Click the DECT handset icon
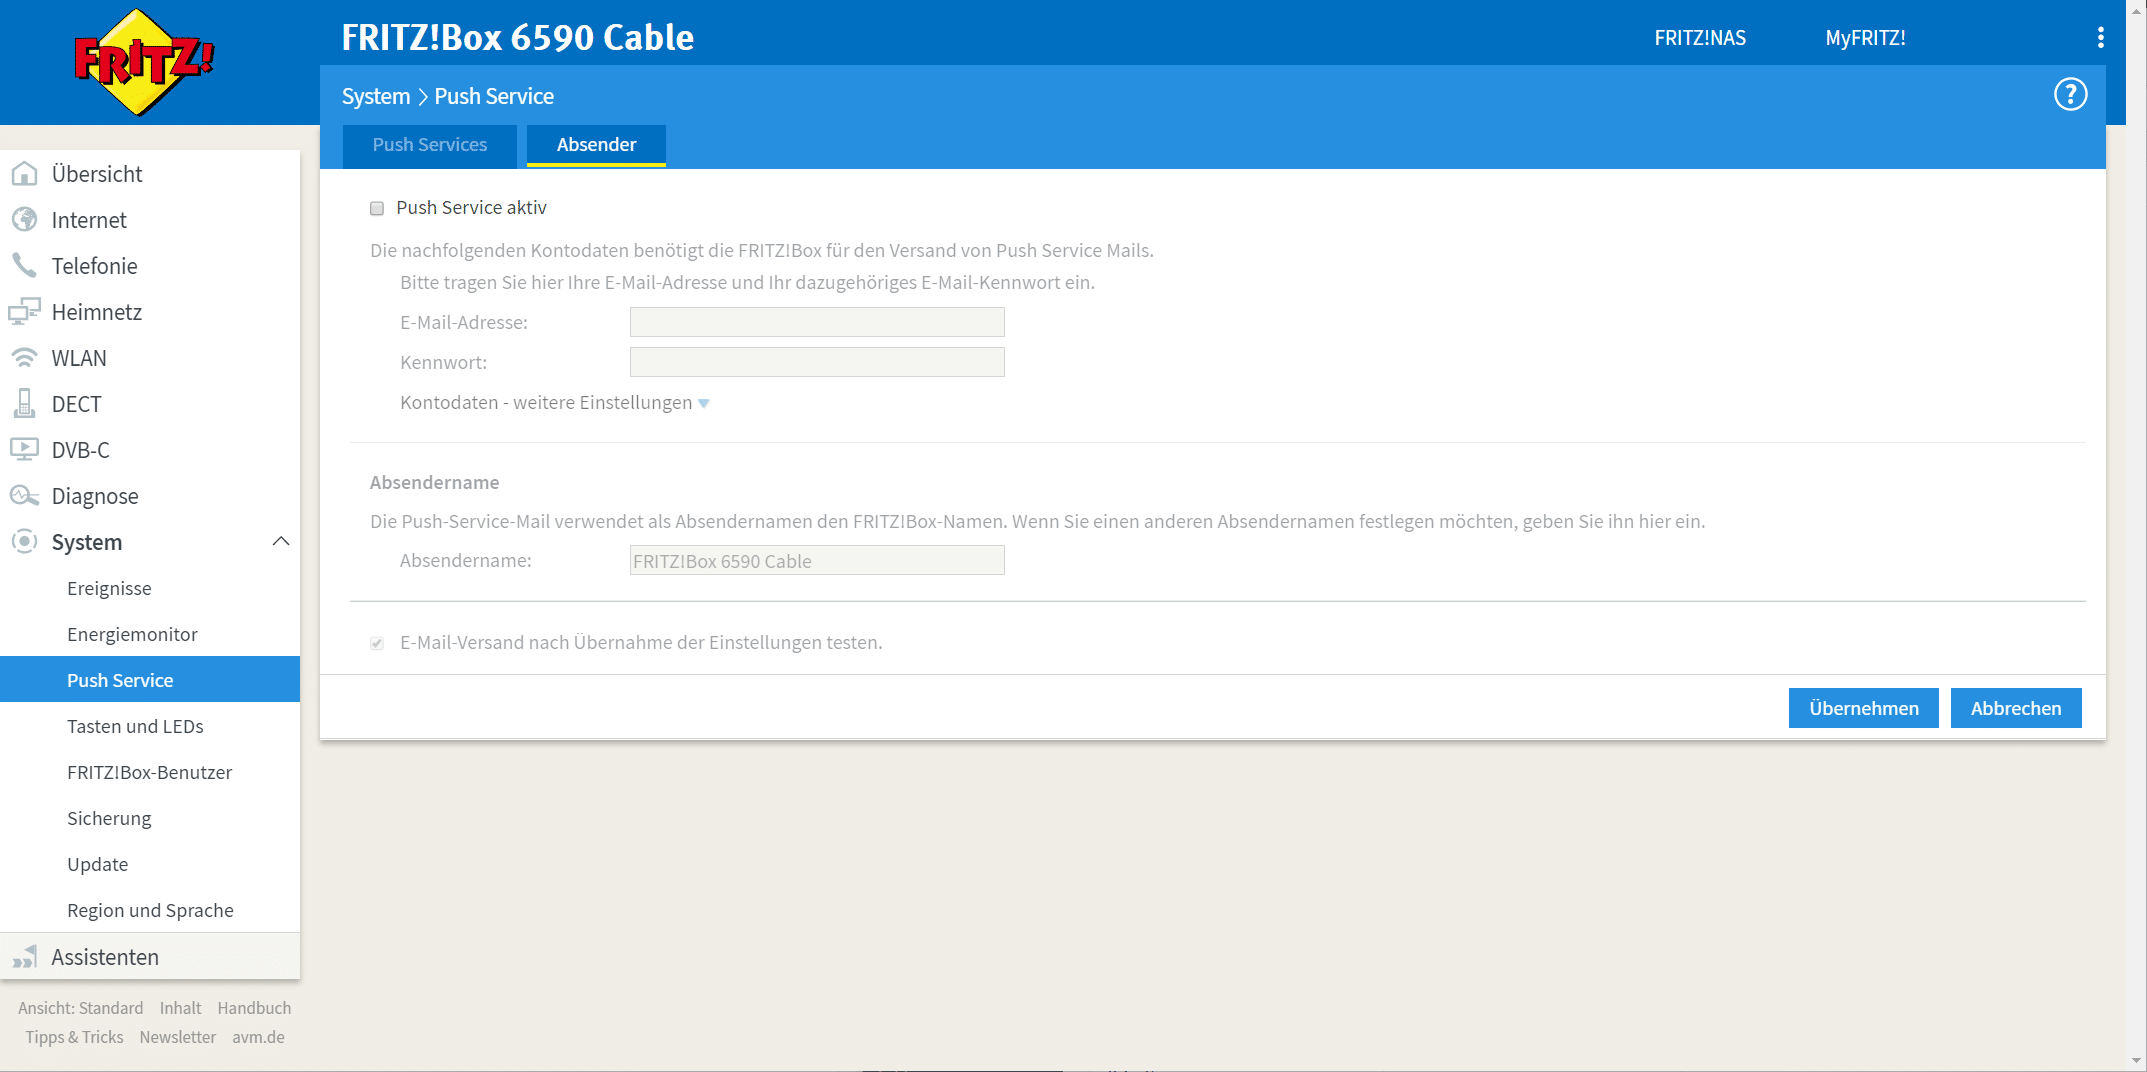The image size is (2147, 1072). coord(24,404)
